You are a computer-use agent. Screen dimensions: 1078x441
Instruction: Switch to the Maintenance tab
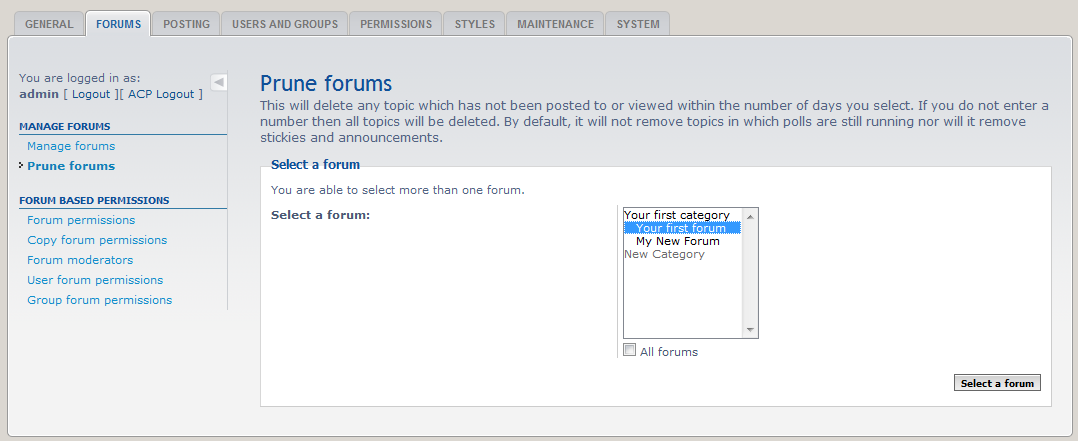(x=555, y=24)
